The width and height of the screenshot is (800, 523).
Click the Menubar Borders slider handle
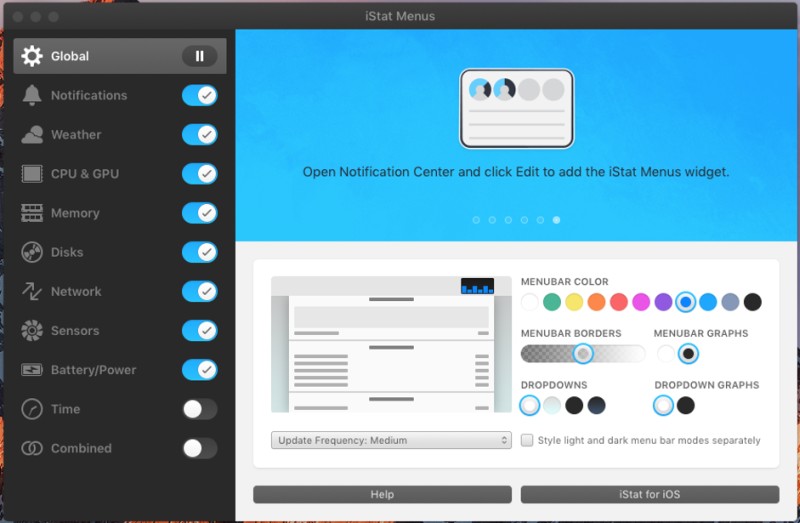click(583, 354)
